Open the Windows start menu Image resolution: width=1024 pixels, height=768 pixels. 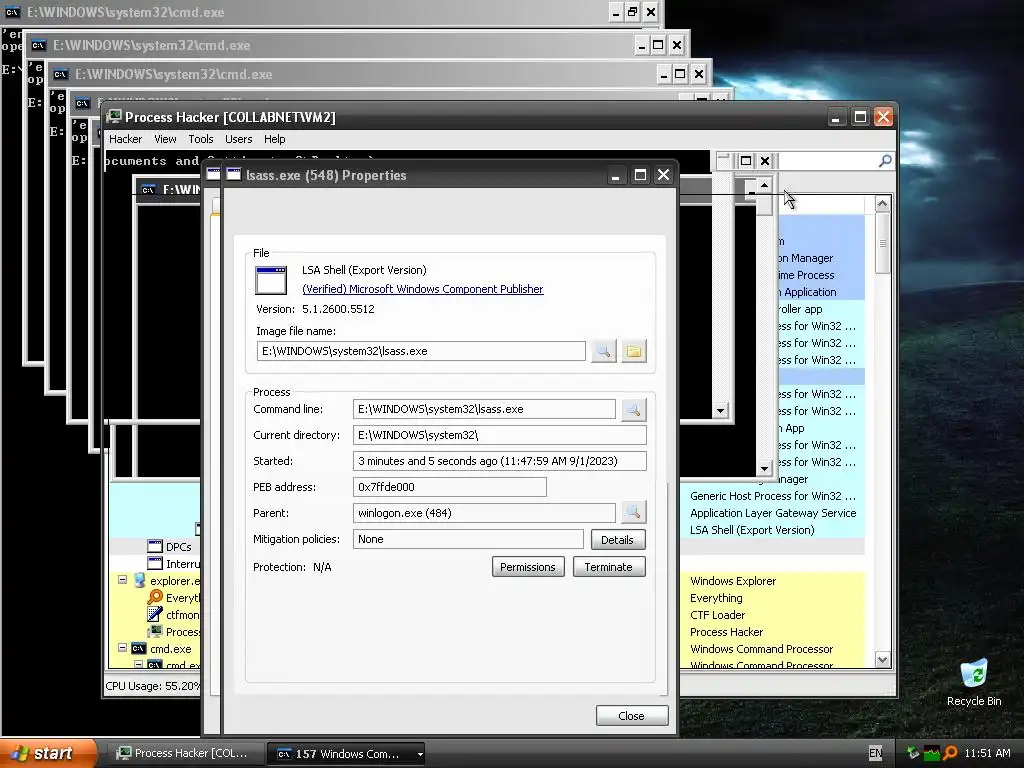tap(49, 753)
